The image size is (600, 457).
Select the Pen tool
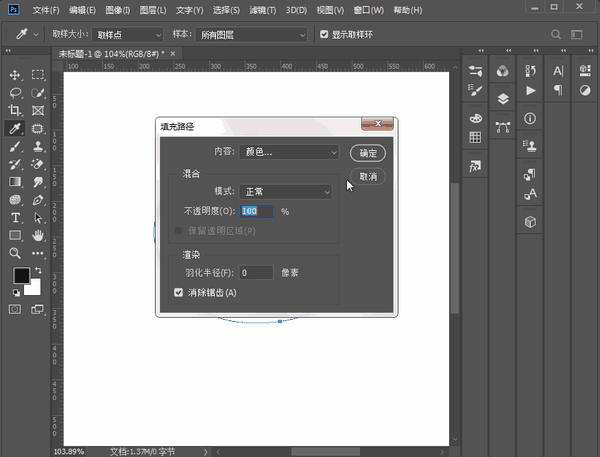(38, 200)
